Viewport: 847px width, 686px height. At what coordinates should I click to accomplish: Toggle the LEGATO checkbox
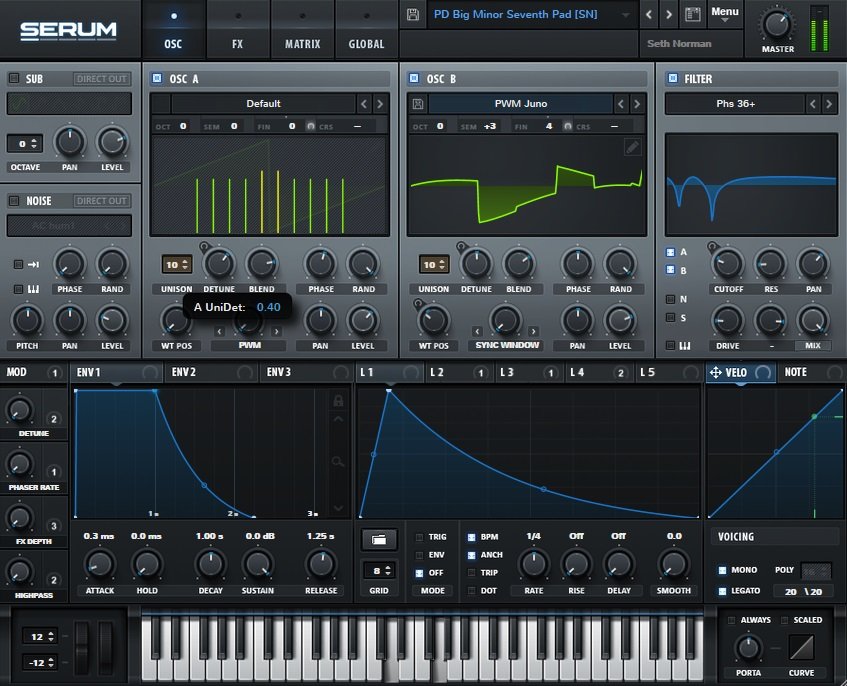click(x=722, y=591)
